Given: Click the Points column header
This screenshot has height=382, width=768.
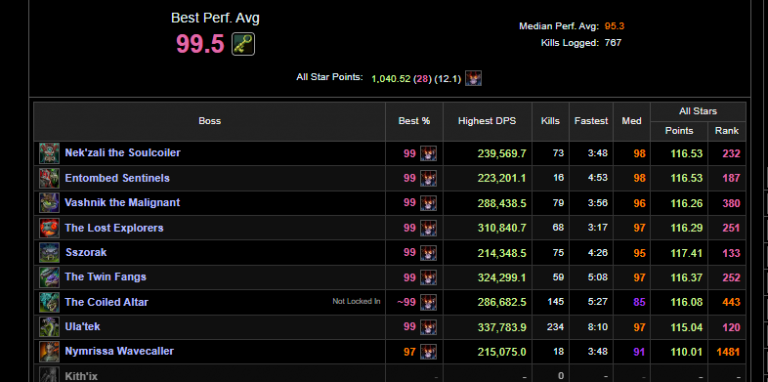Looking at the screenshot, I should point(679,131).
